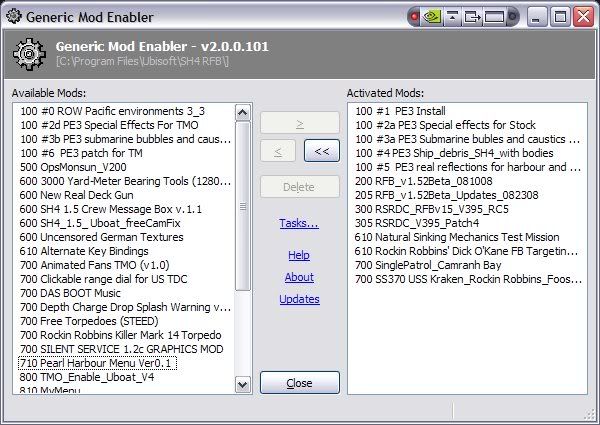This screenshot has width=600, height=425.
Task: Click the disable all '<<' button
Action: click(321, 151)
